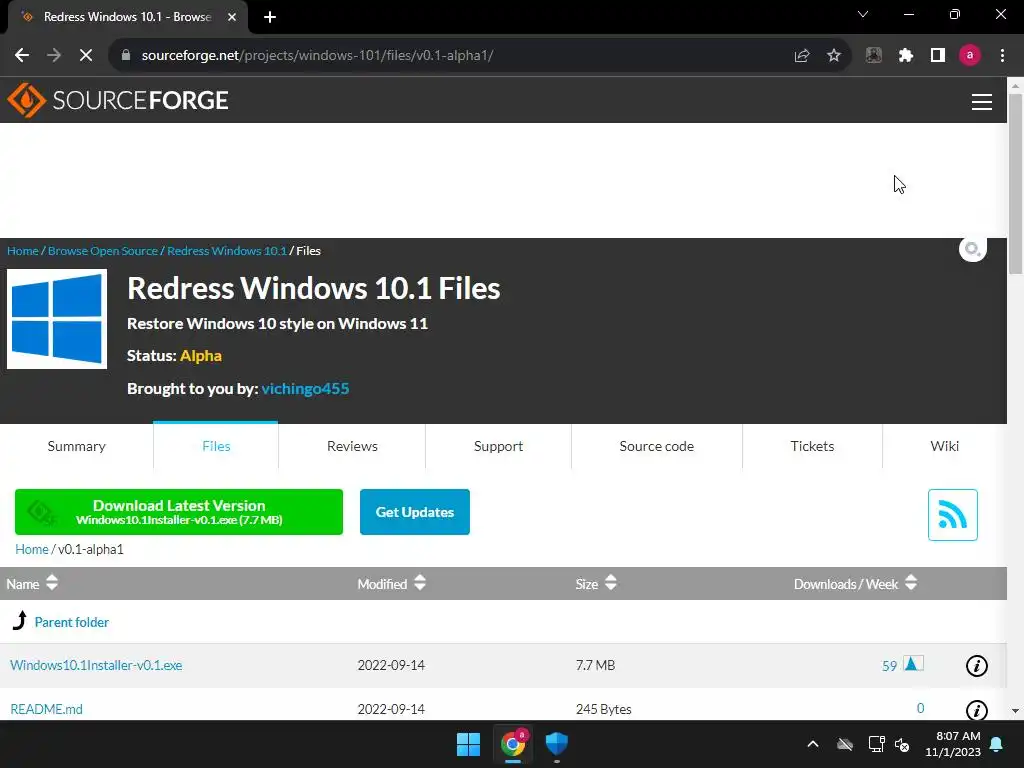Stop the page loading
Screen dimensions: 1024x768
point(86,56)
